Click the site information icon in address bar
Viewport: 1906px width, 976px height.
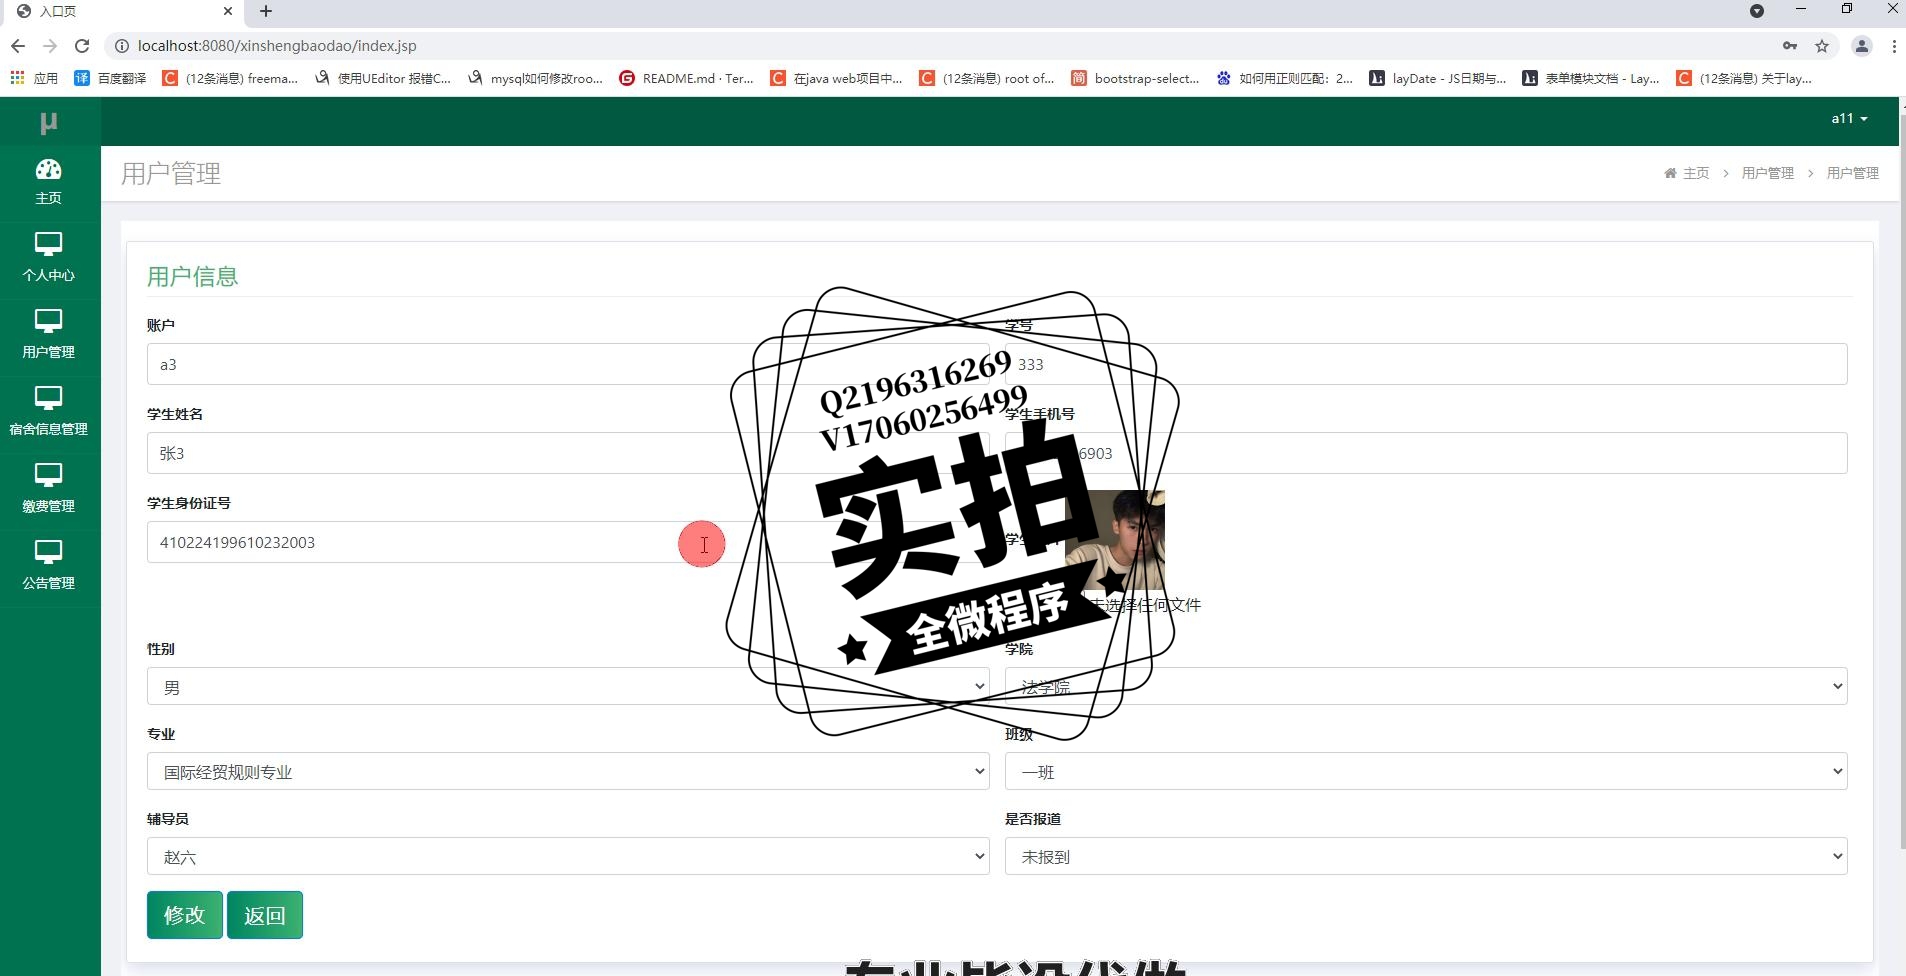pos(121,46)
